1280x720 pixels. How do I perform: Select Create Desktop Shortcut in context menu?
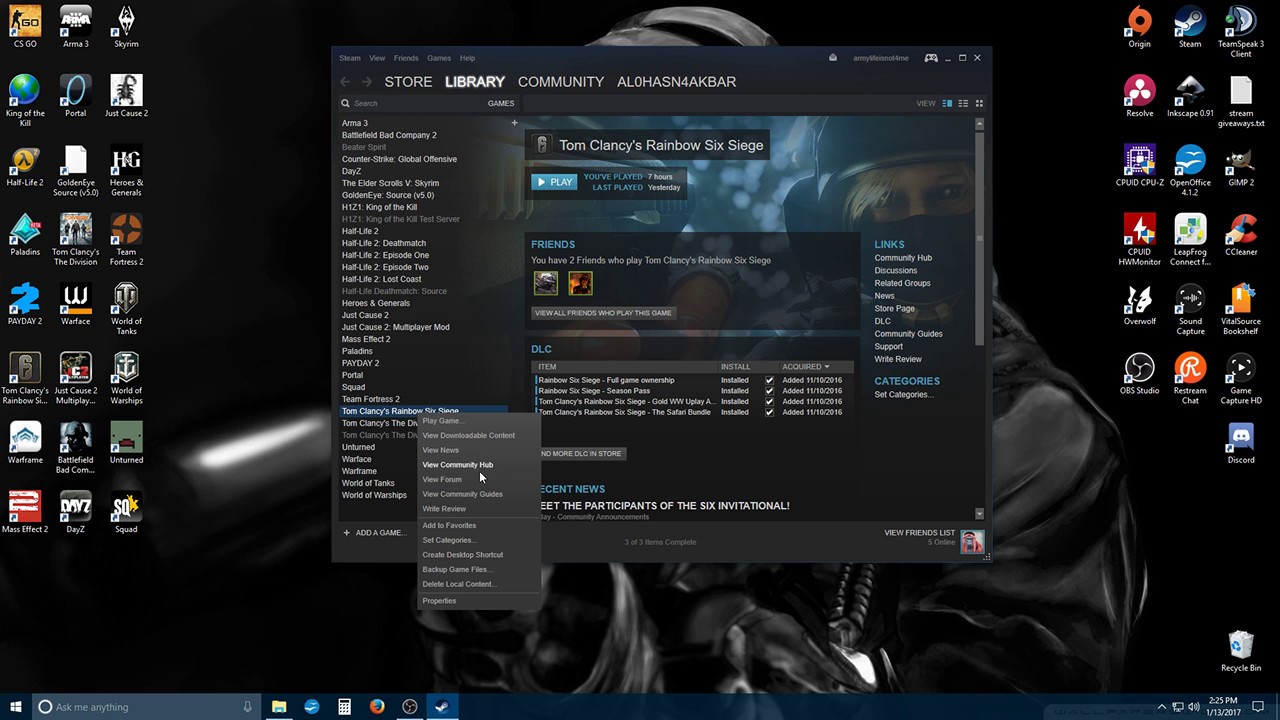(463, 555)
